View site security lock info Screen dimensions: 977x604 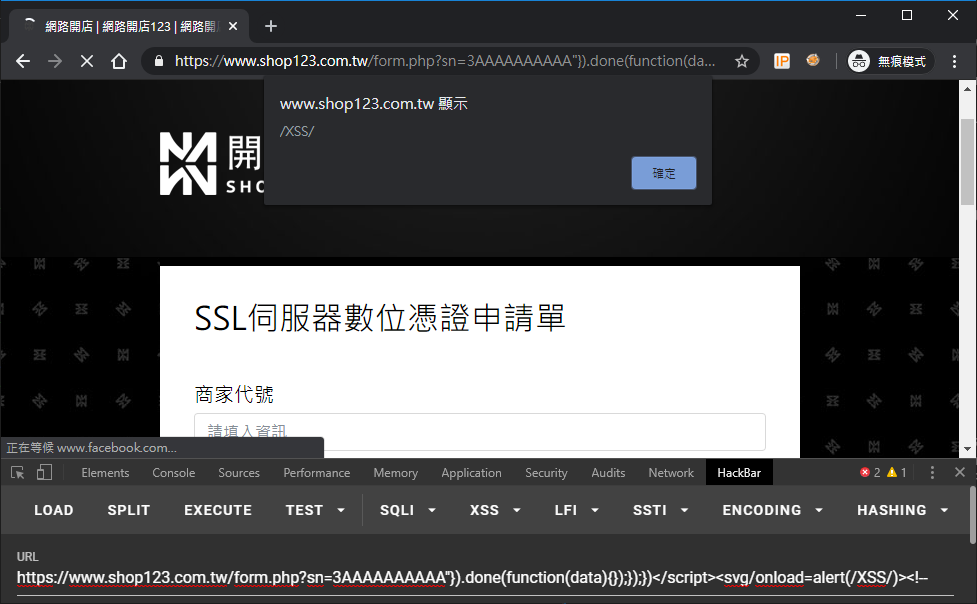pos(159,61)
